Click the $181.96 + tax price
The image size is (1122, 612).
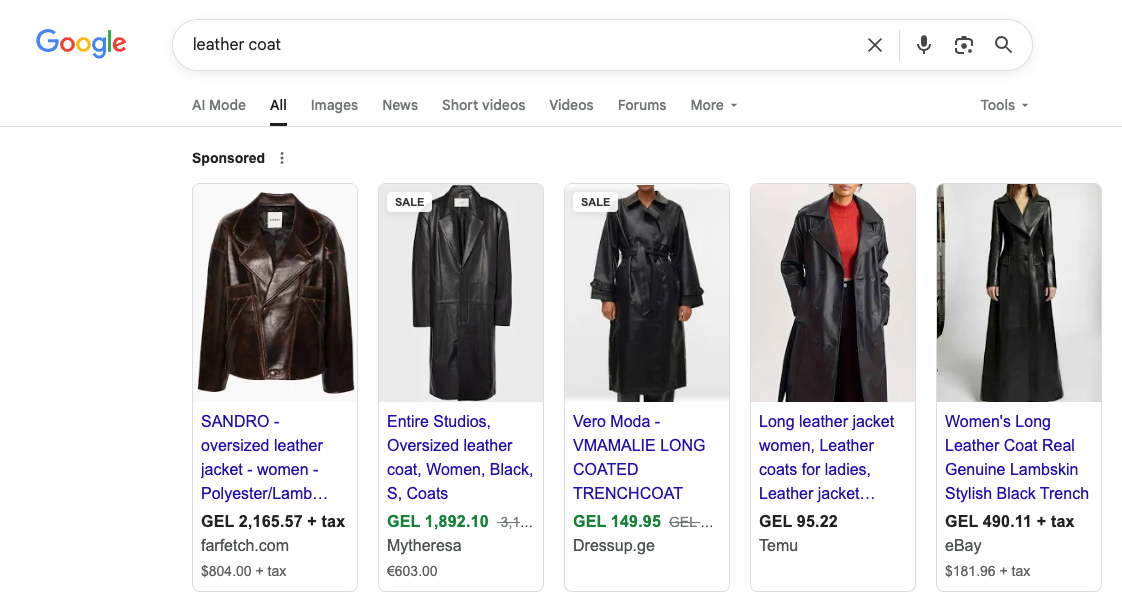click(x=987, y=571)
